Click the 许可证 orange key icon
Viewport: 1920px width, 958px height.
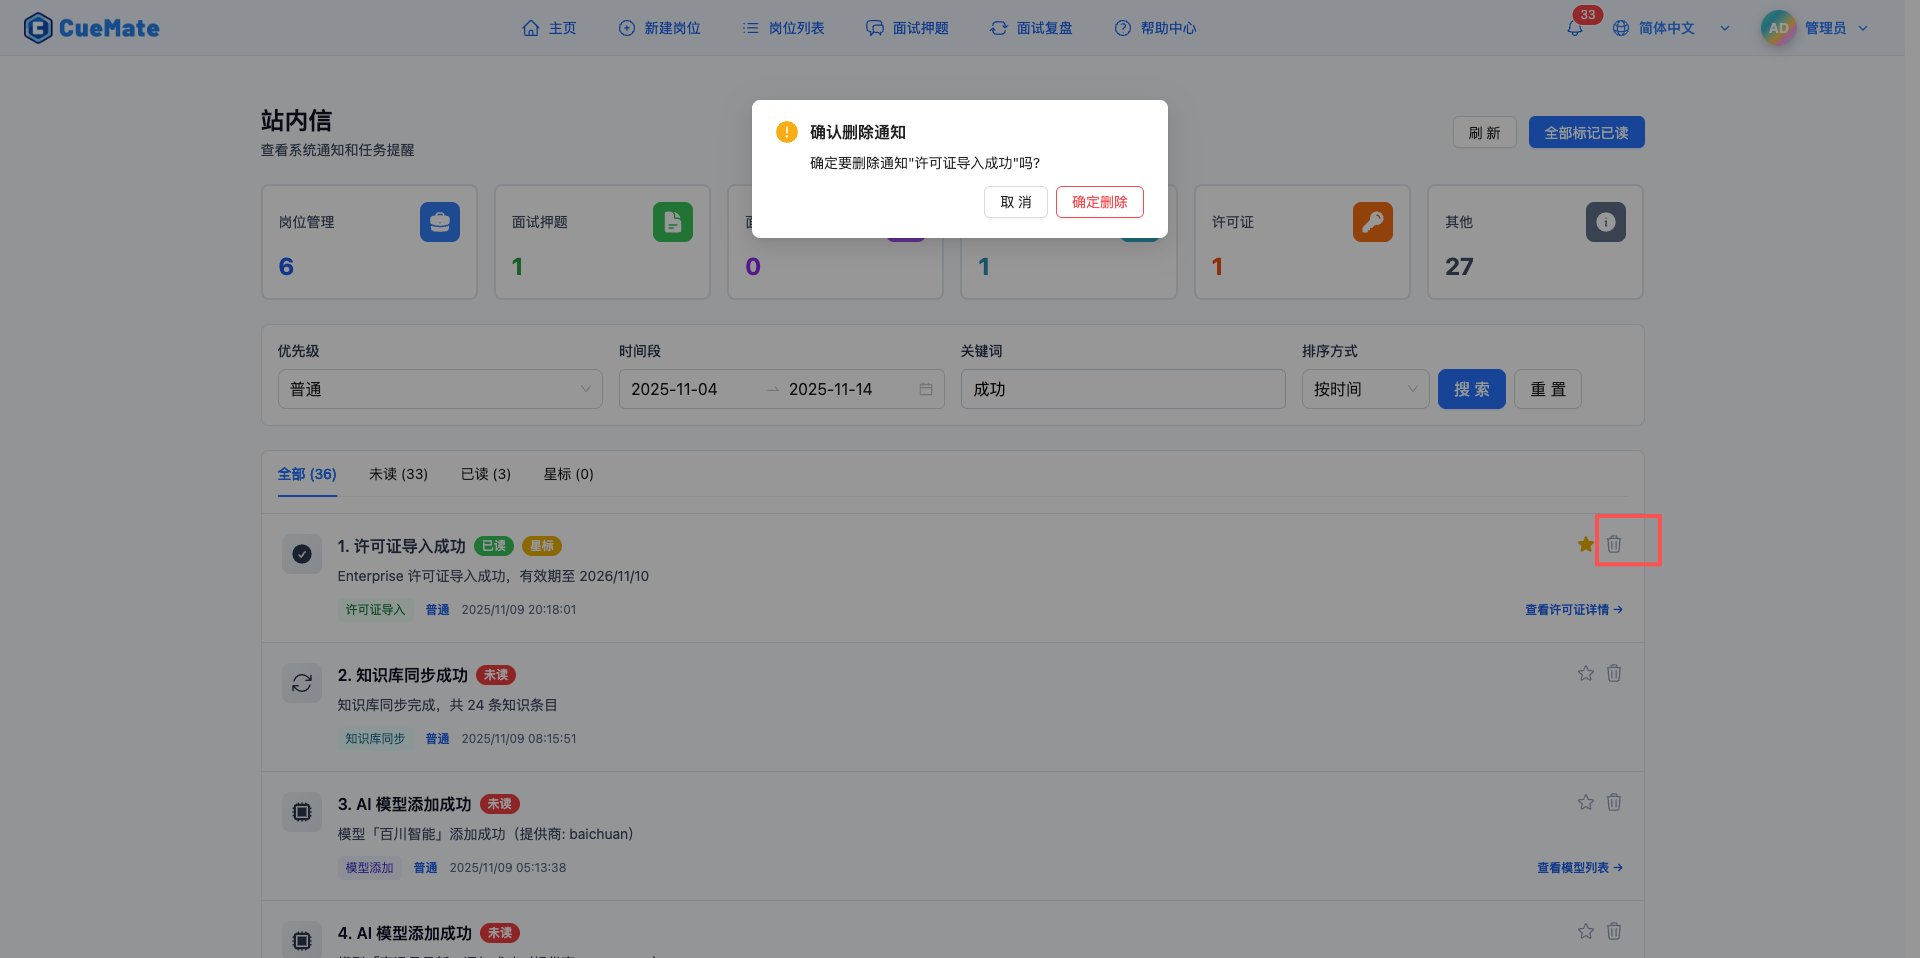(1372, 222)
